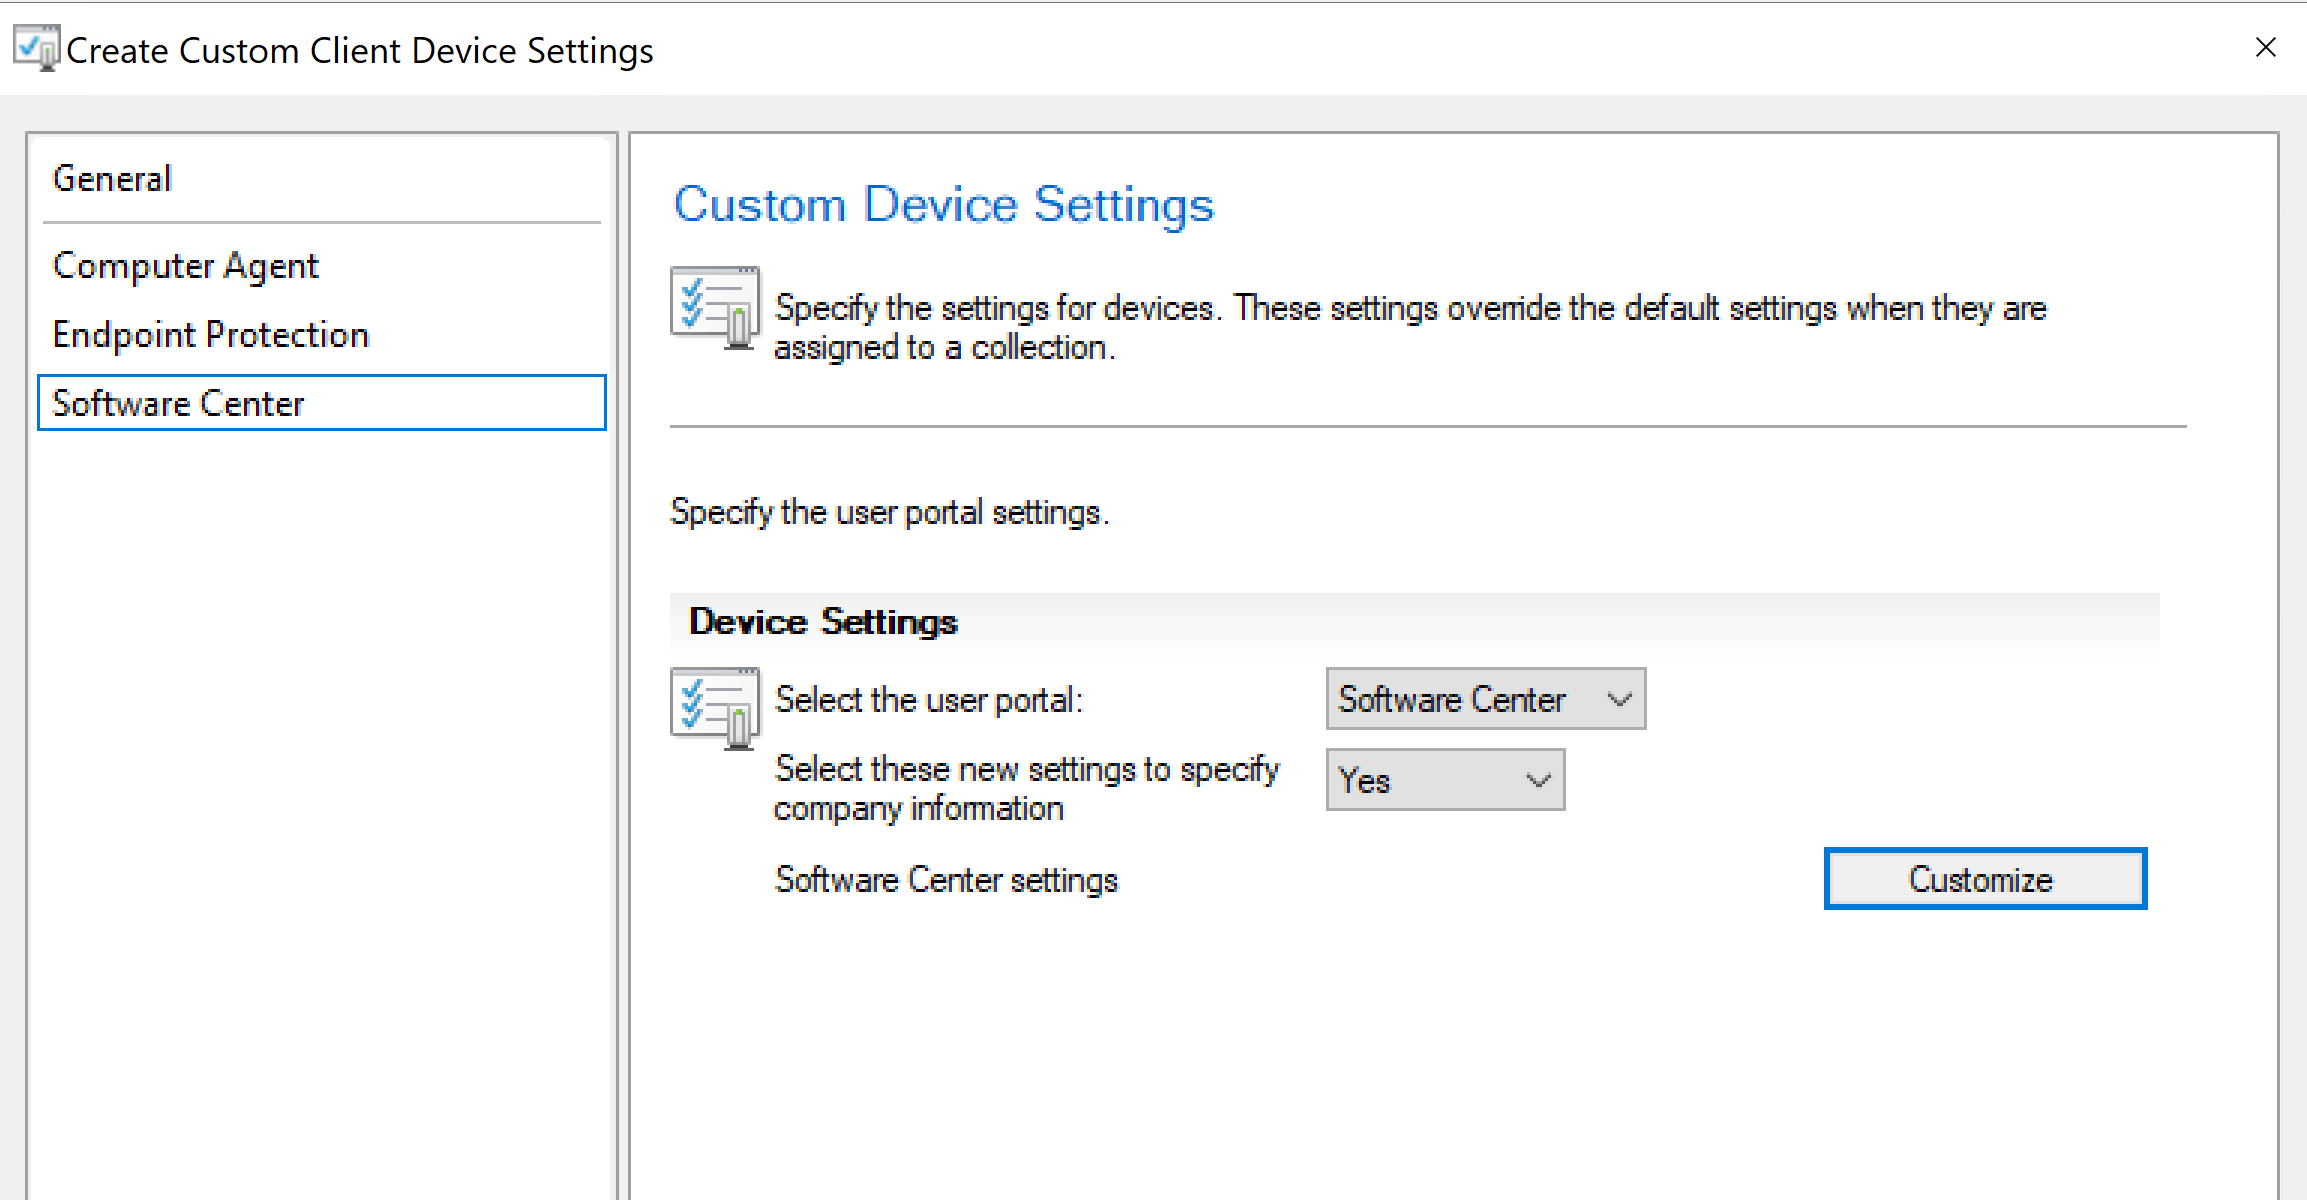Open Endpoint Protection settings page
Screen dimensions: 2307x1200
(x=210, y=335)
